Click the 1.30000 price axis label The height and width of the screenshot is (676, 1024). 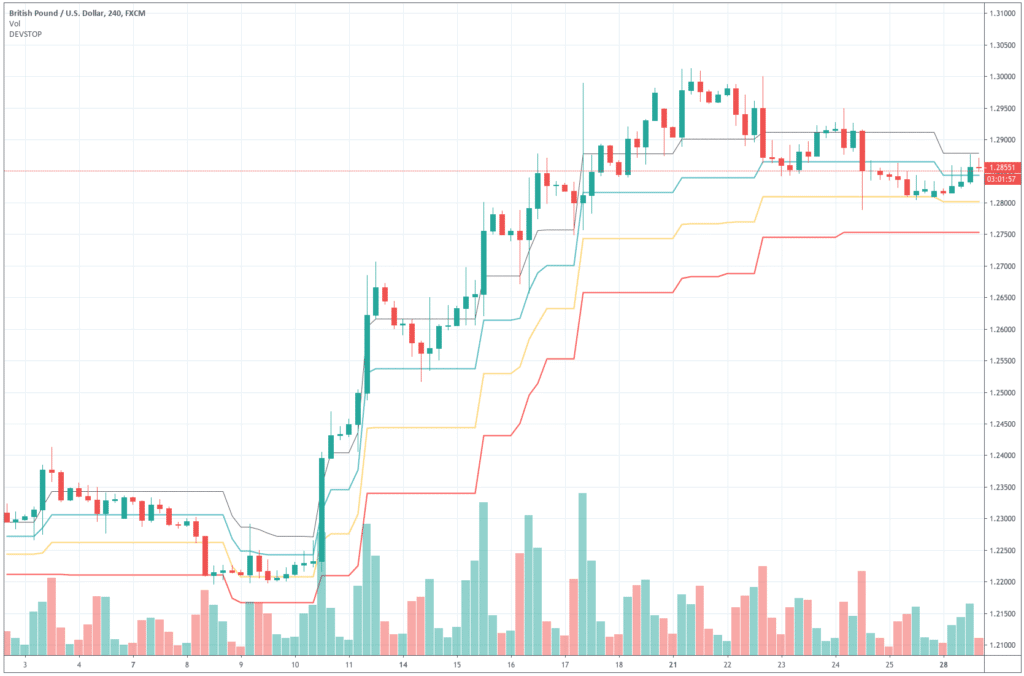click(1002, 76)
